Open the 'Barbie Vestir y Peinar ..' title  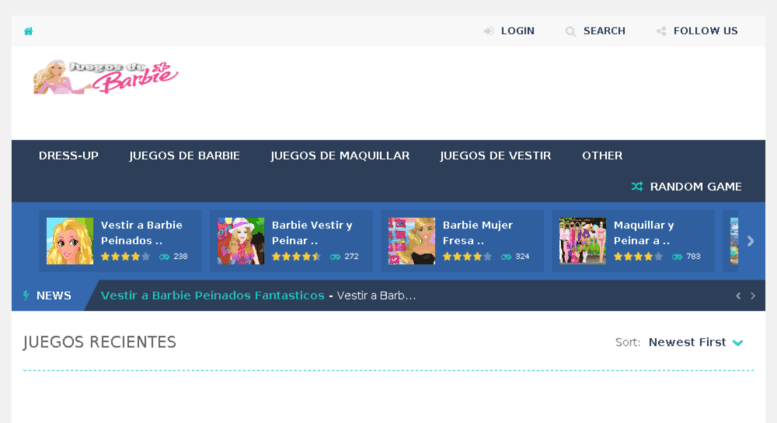click(x=312, y=233)
